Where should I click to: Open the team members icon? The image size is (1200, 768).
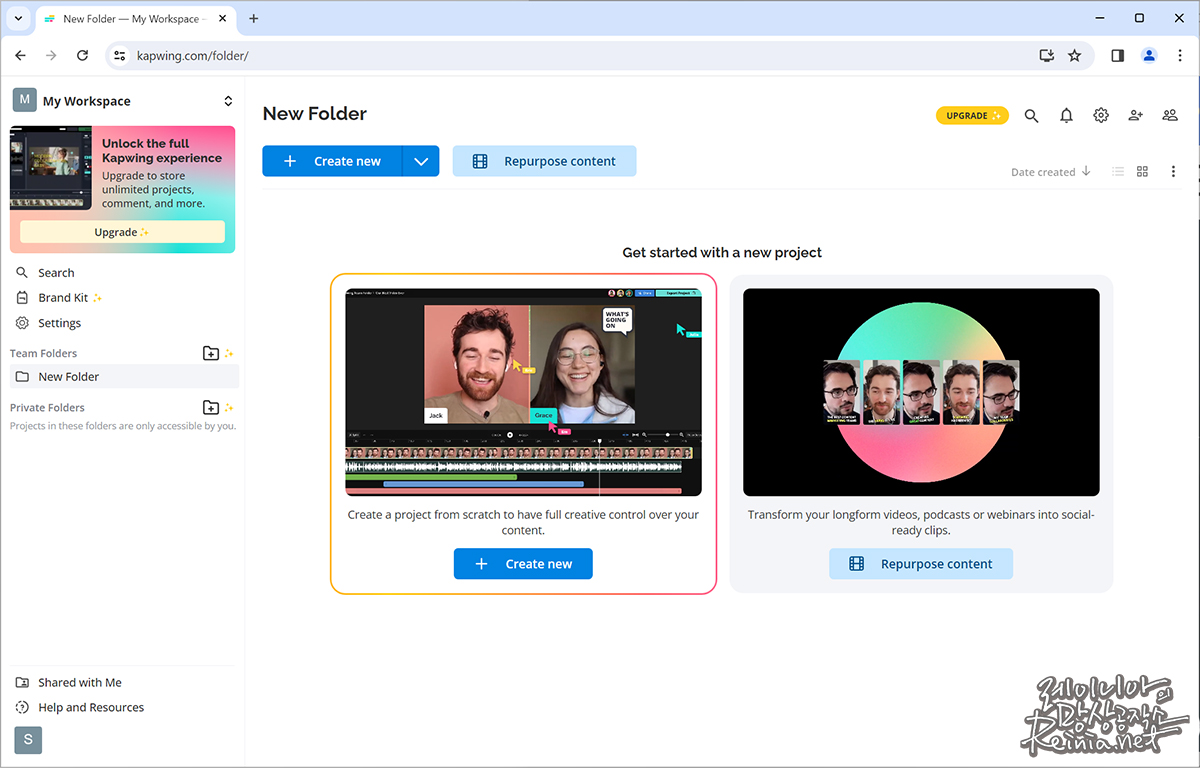(1170, 115)
